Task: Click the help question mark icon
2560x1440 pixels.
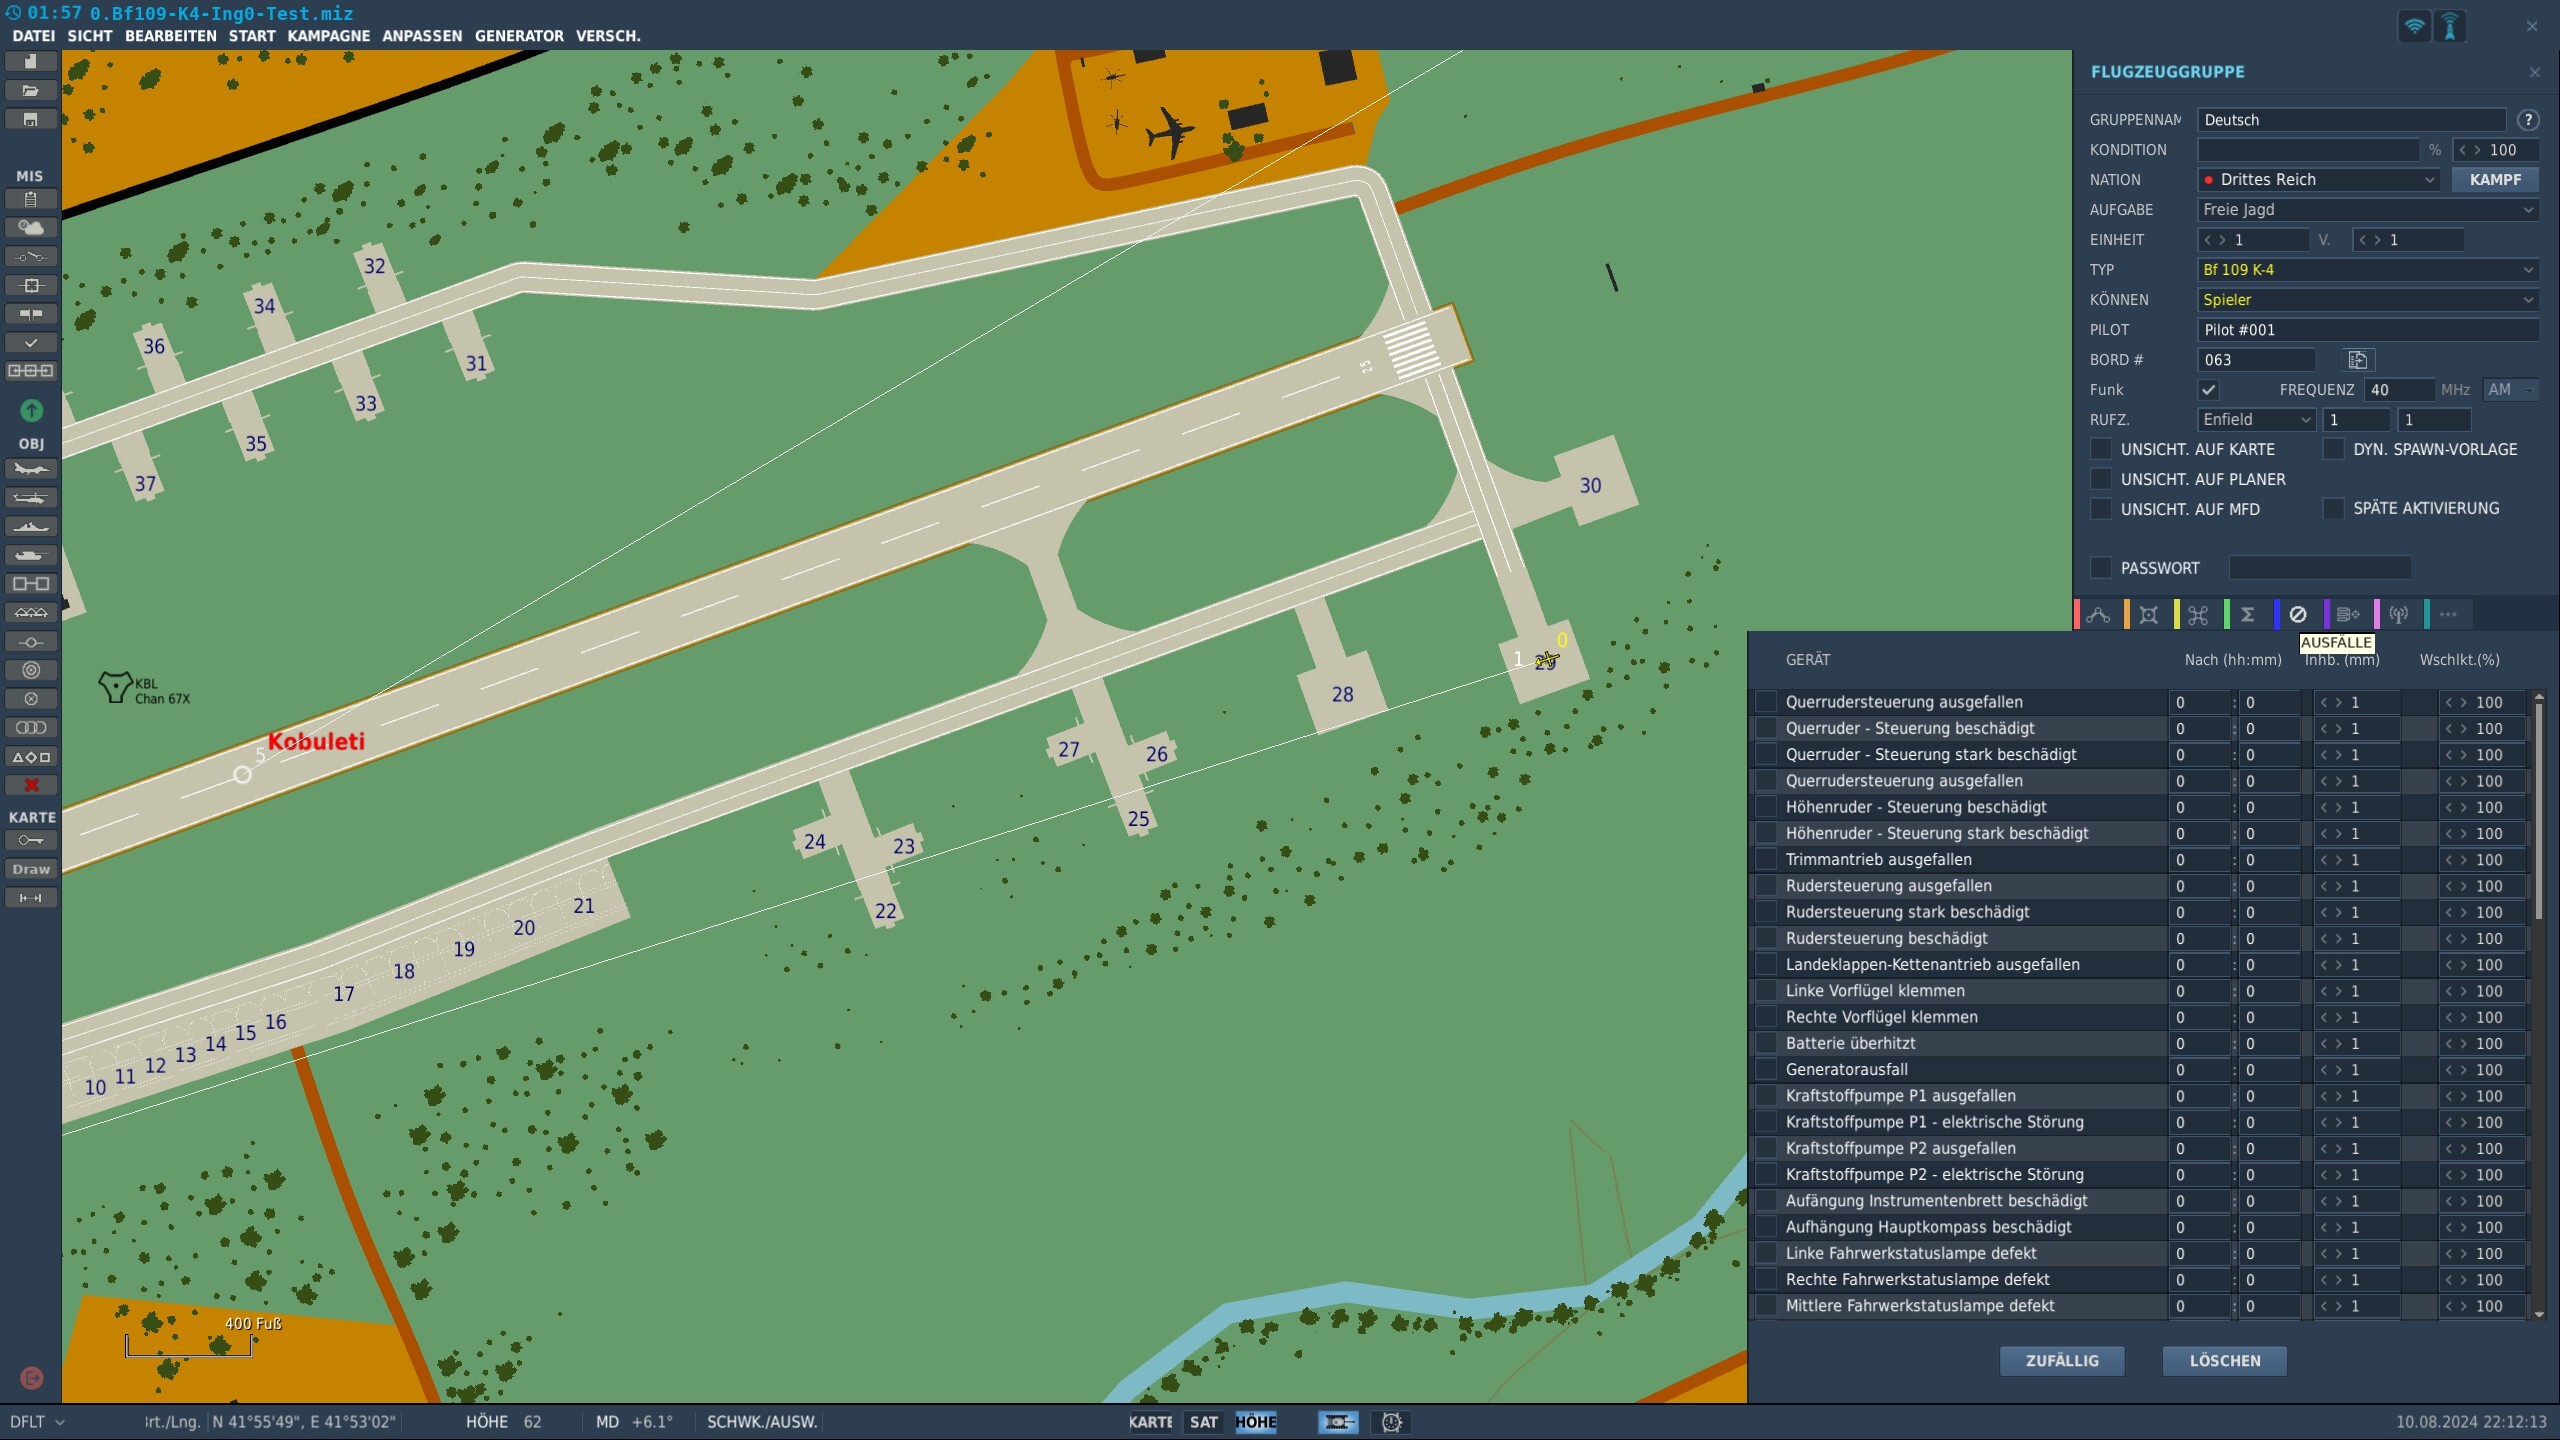Action: pos(2528,120)
